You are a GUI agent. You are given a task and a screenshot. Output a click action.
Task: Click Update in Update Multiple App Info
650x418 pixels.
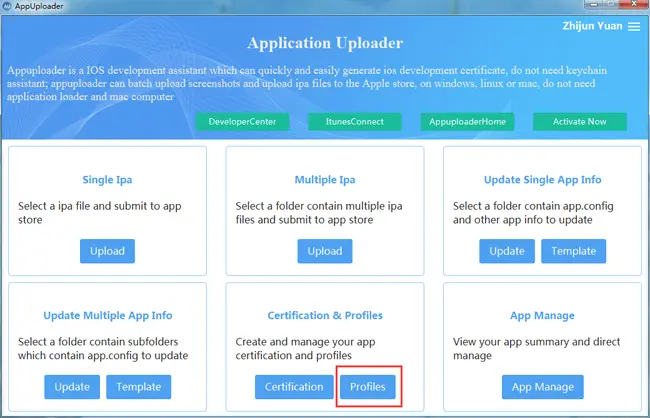click(x=72, y=387)
